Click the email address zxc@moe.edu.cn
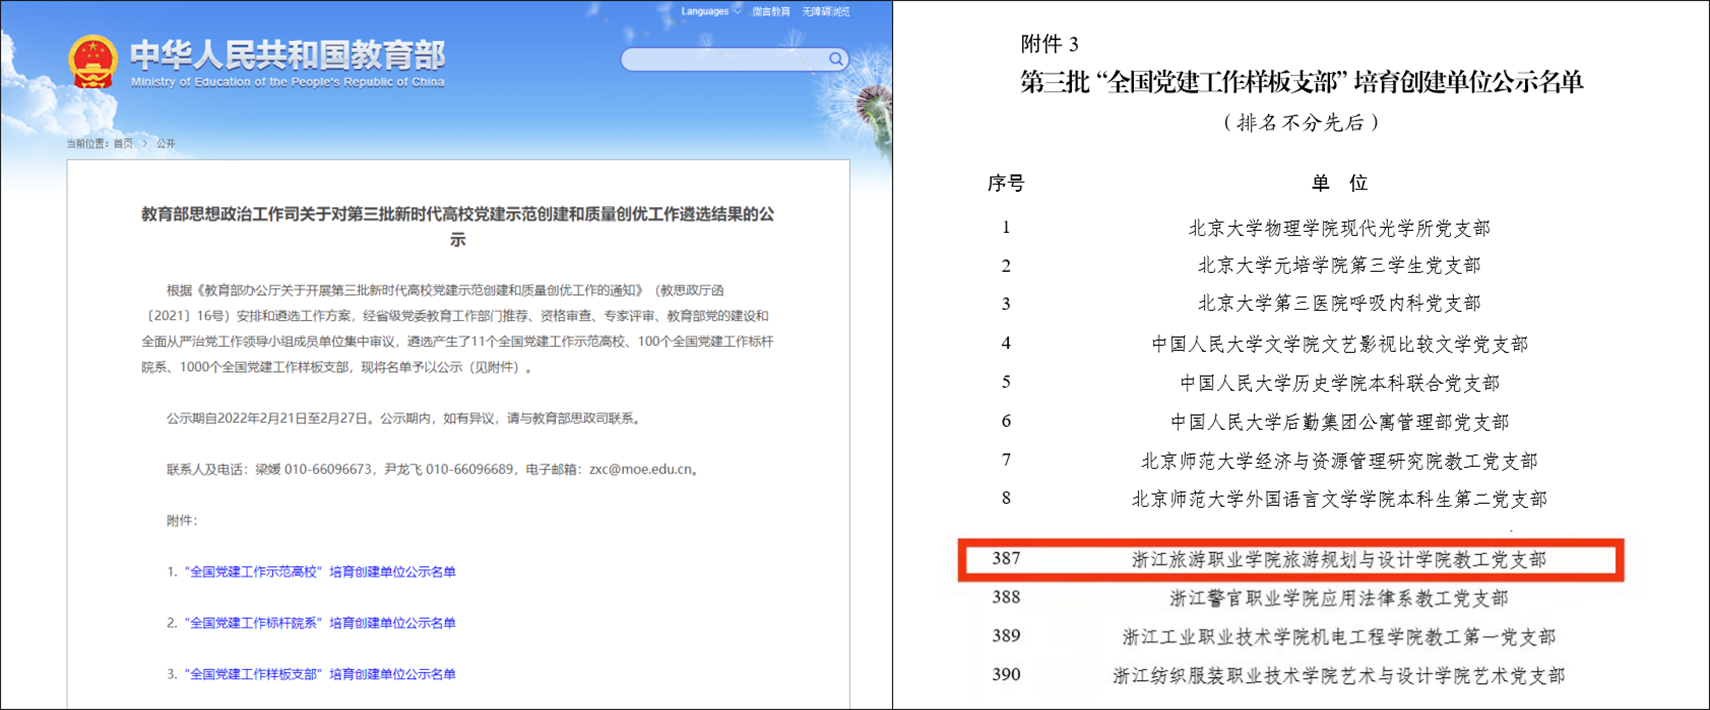Image resolution: width=1710 pixels, height=710 pixels. (641, 469)
